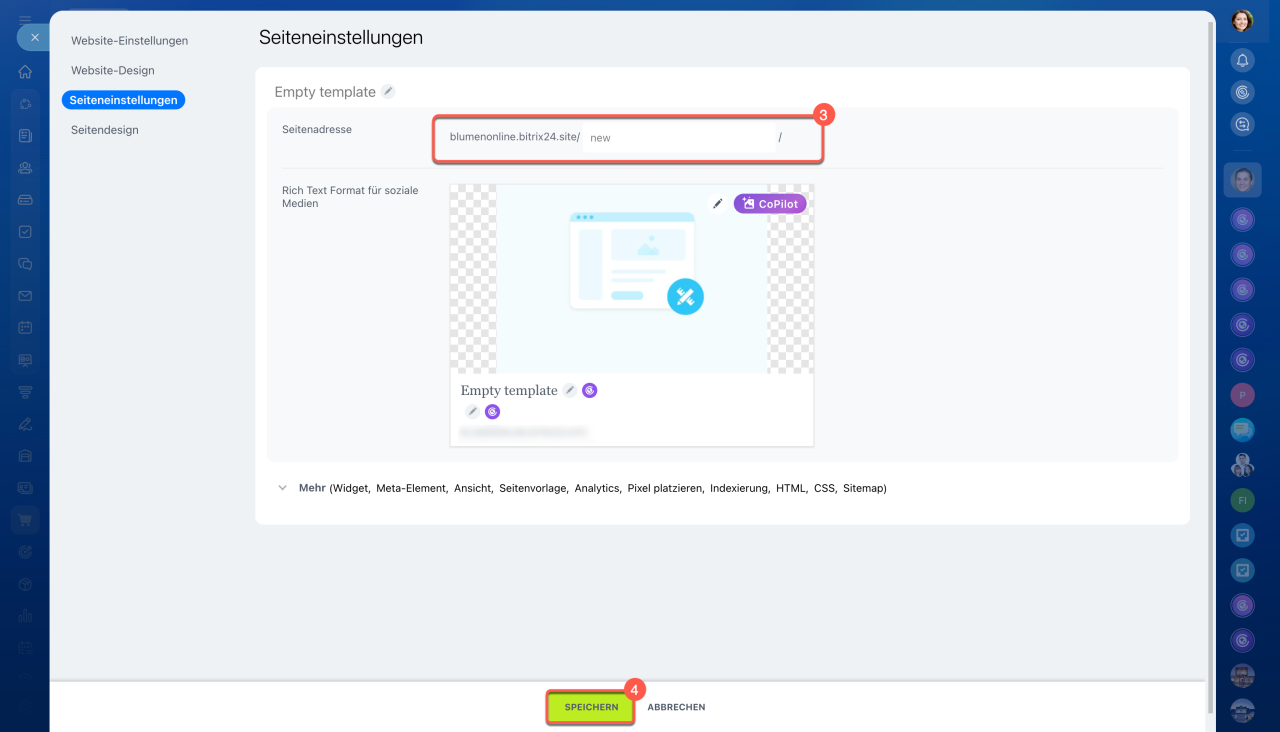The image size is (1280, 732).
Task: Open the user profile avatar in the top right
Action: coord(1242,20)
